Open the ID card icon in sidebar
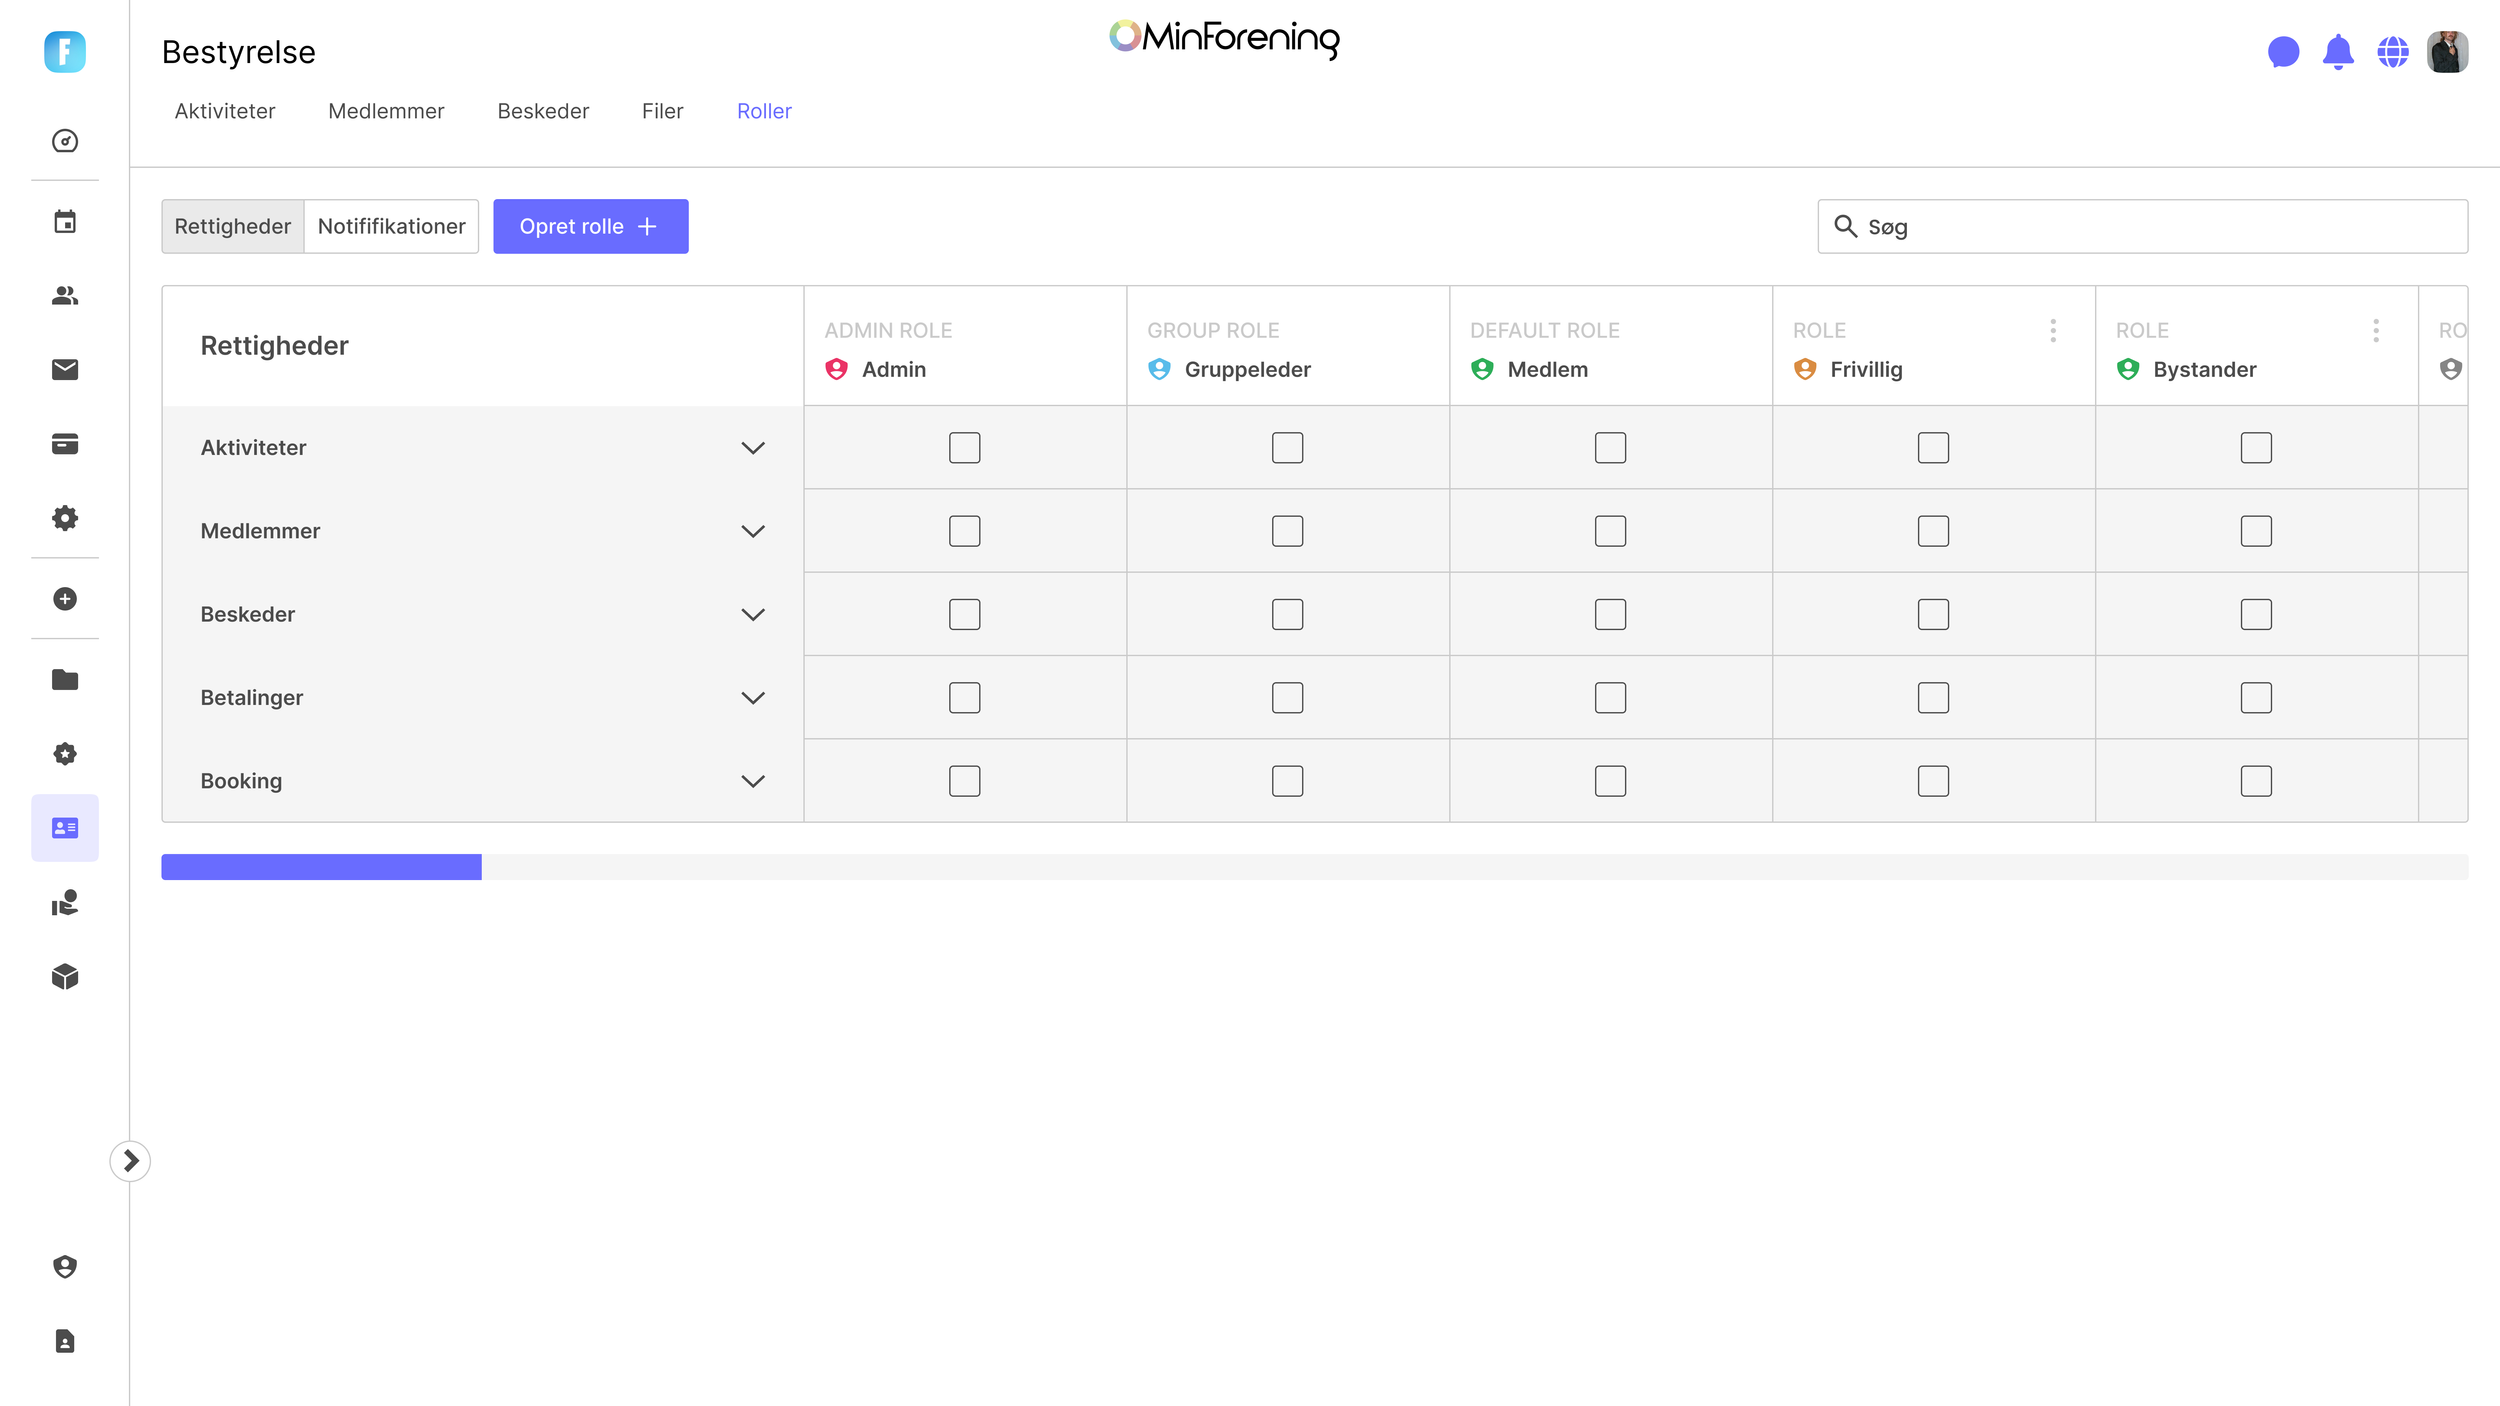This screenshot has height=1406, width=2500. [x=65, y=828]
